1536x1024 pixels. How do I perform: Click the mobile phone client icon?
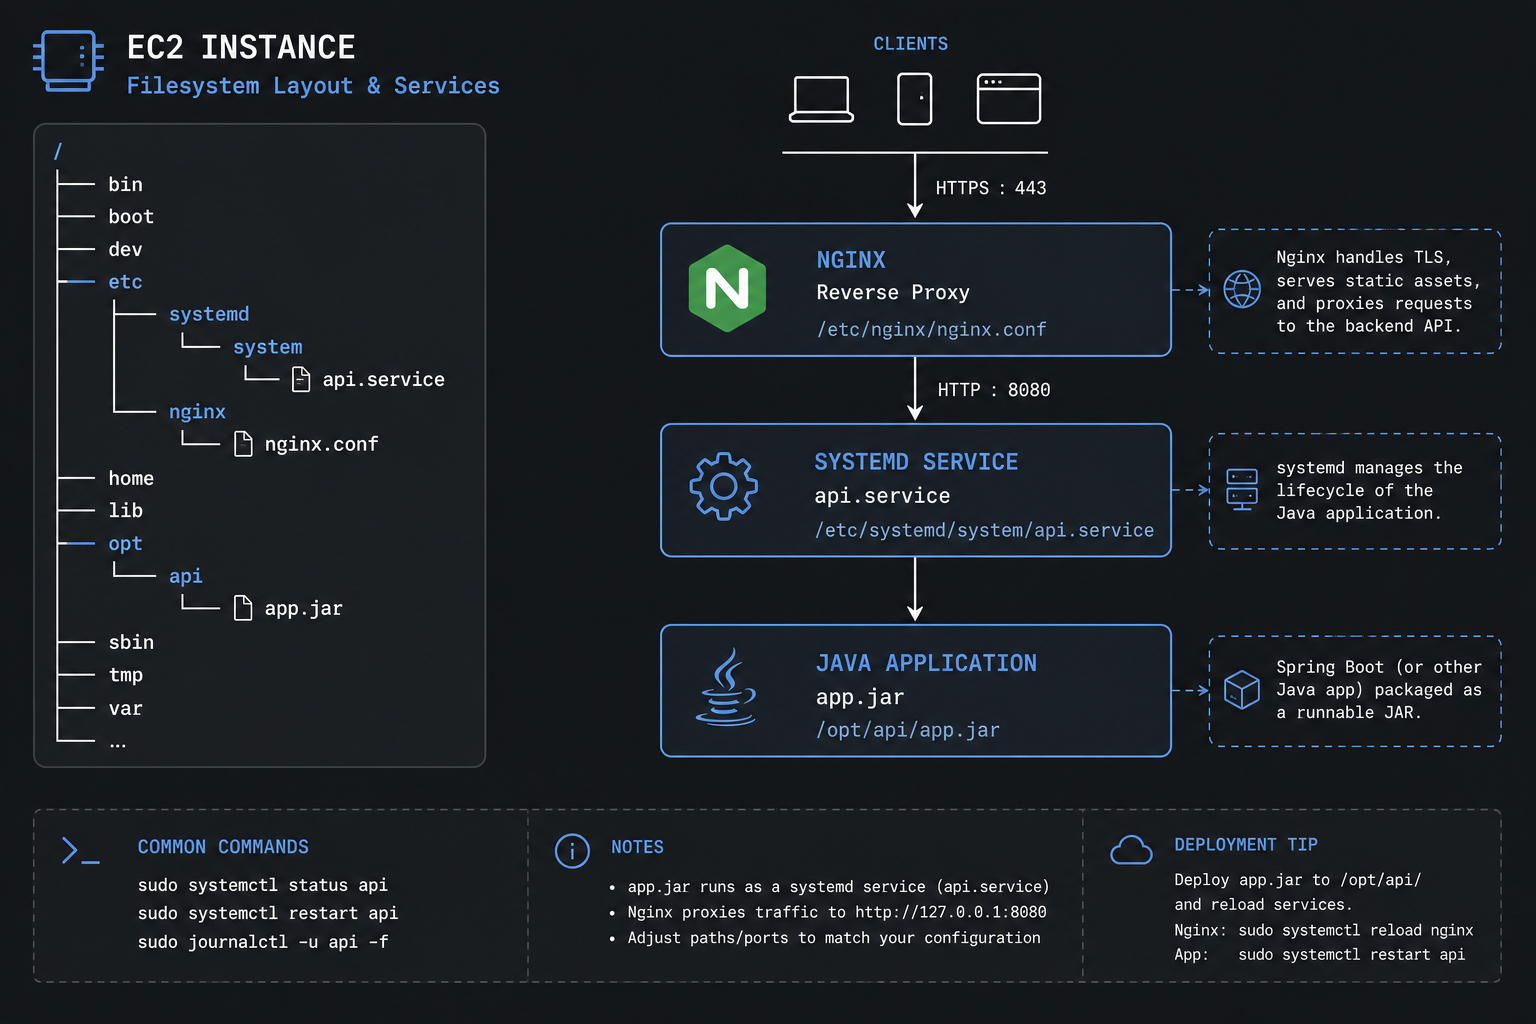914,99
